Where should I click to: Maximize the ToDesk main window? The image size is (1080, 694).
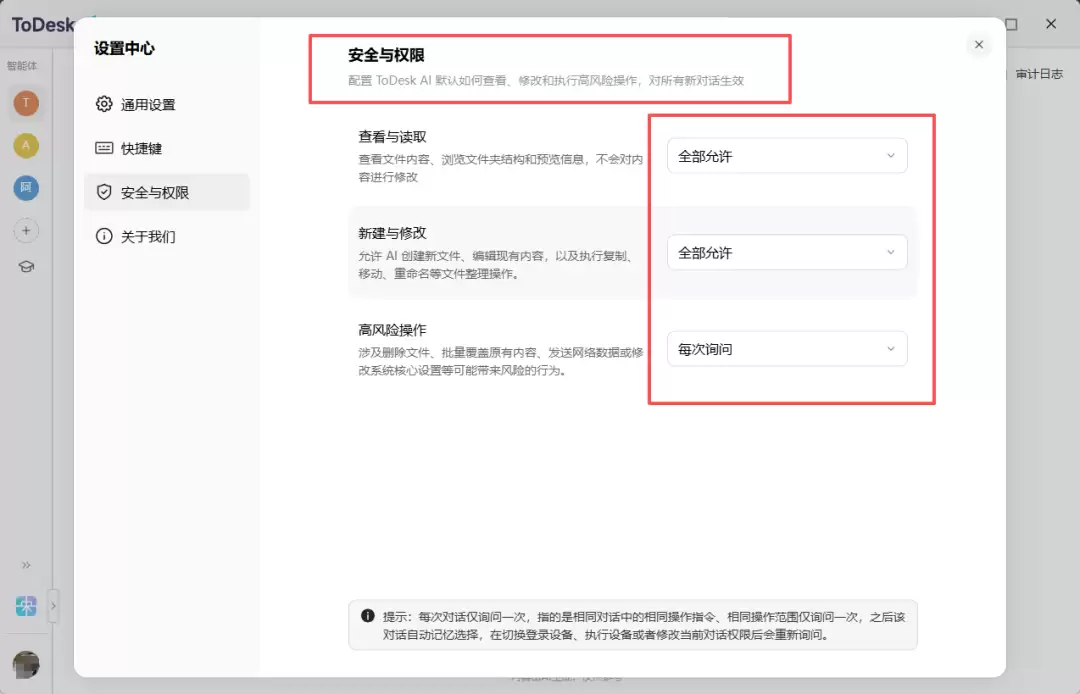pos(1011,24)
